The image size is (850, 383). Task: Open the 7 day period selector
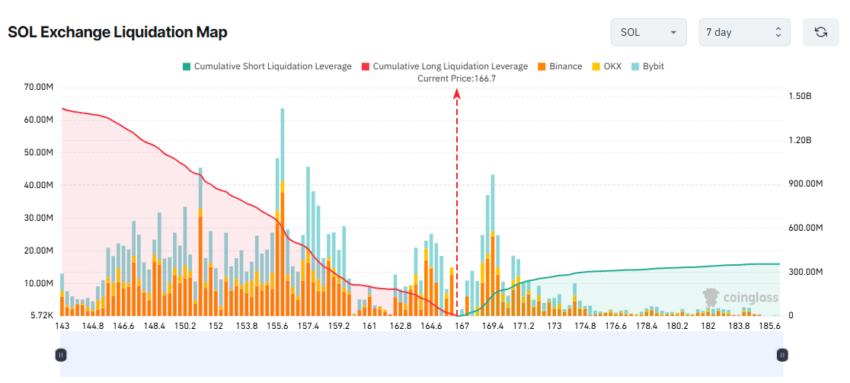click(744, 32)
